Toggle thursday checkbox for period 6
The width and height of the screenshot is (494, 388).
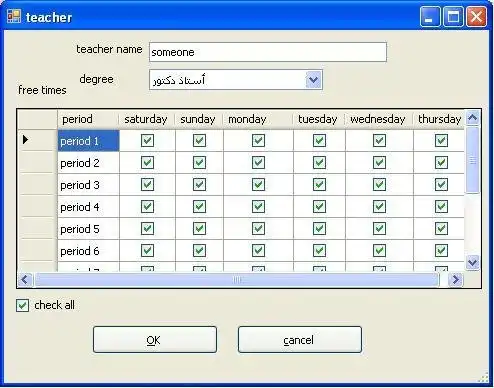tap(441, 250)
